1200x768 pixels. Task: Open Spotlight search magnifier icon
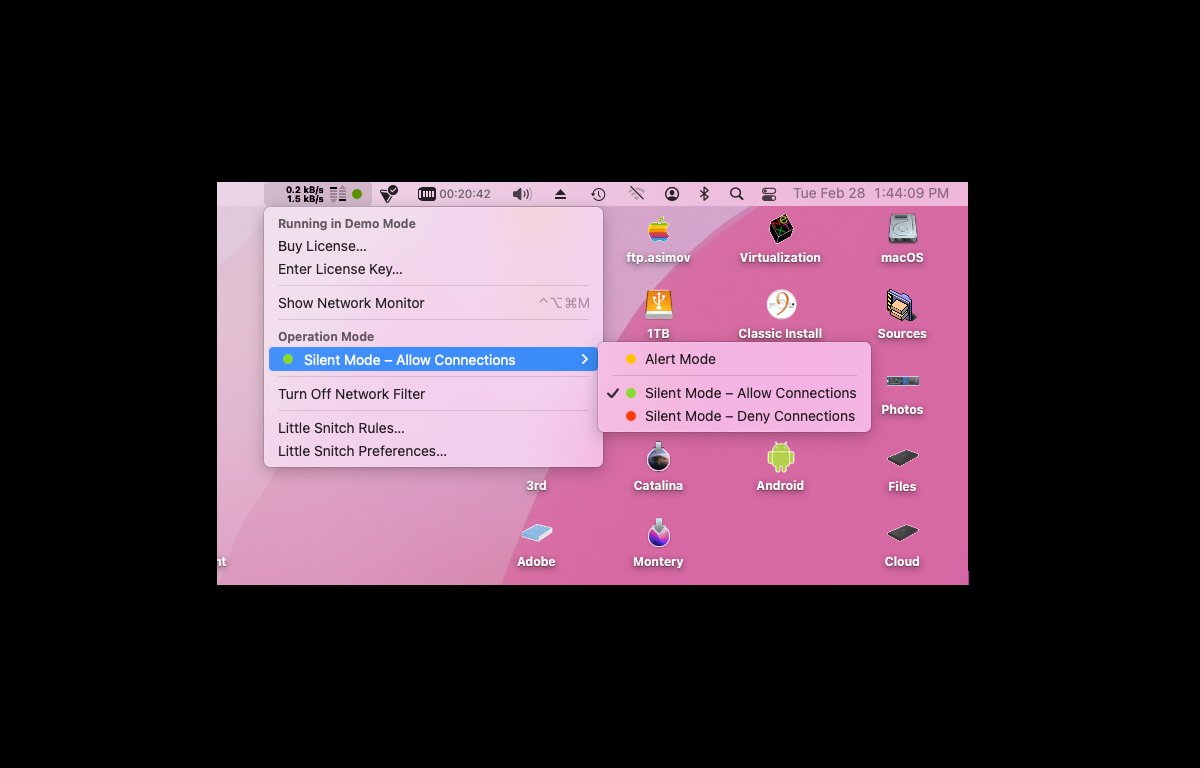pos(736,194)
